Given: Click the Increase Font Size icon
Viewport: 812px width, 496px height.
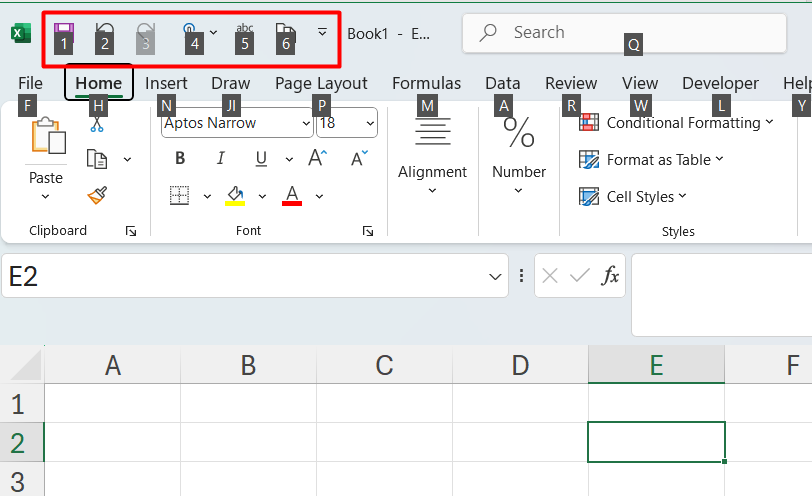Looking at the screenshot, I should [x=317, y=157].
